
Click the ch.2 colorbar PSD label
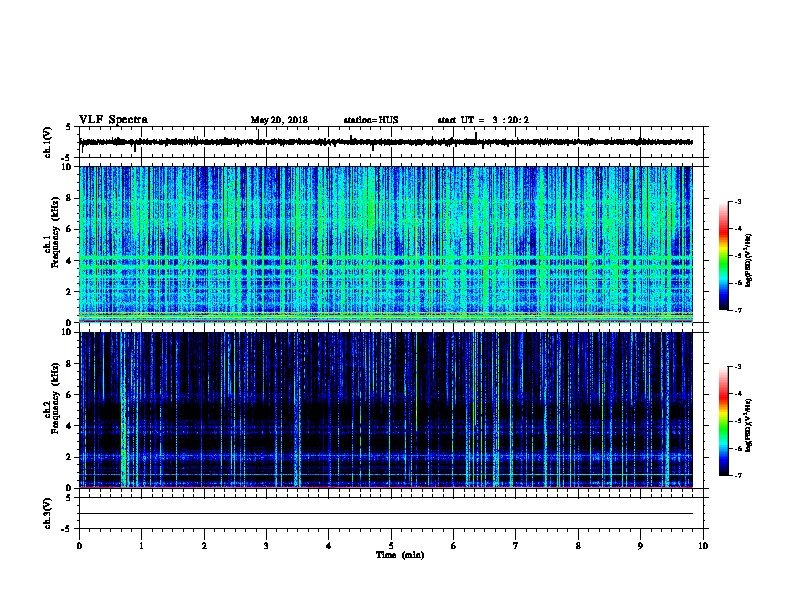[x=748, y=425]
